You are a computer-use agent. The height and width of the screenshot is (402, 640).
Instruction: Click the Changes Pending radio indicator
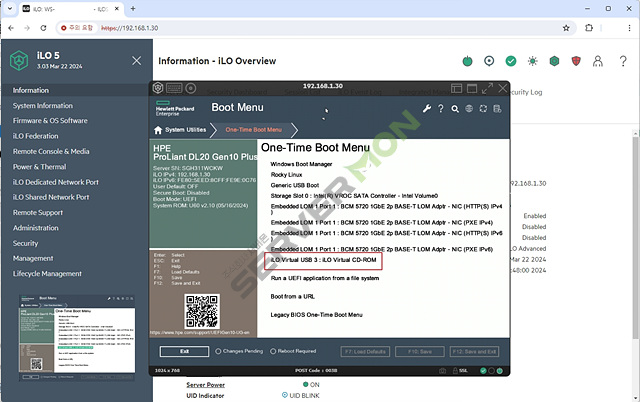coord(218,351)
